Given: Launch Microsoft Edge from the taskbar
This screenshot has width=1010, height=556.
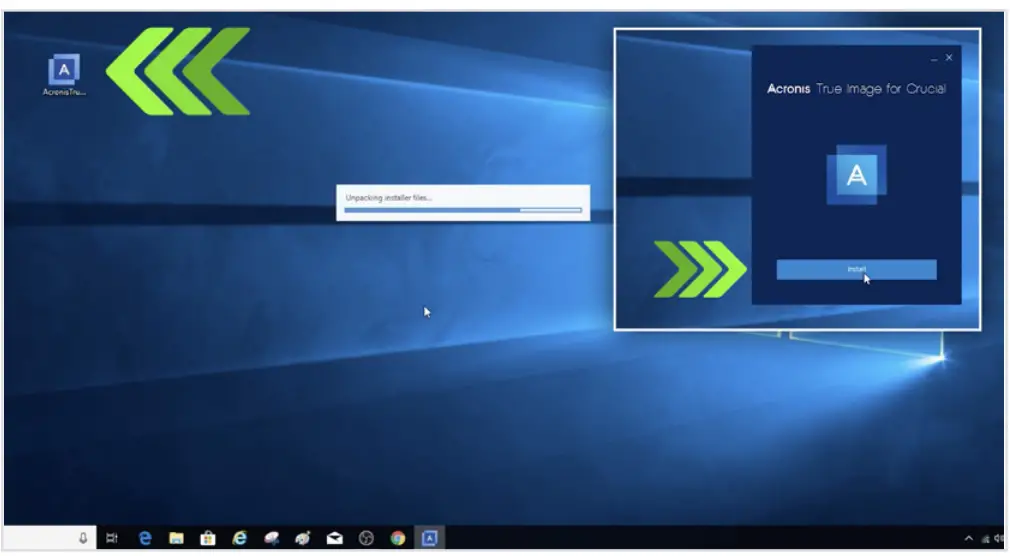Looking at the screenshot, I should 145,538.
